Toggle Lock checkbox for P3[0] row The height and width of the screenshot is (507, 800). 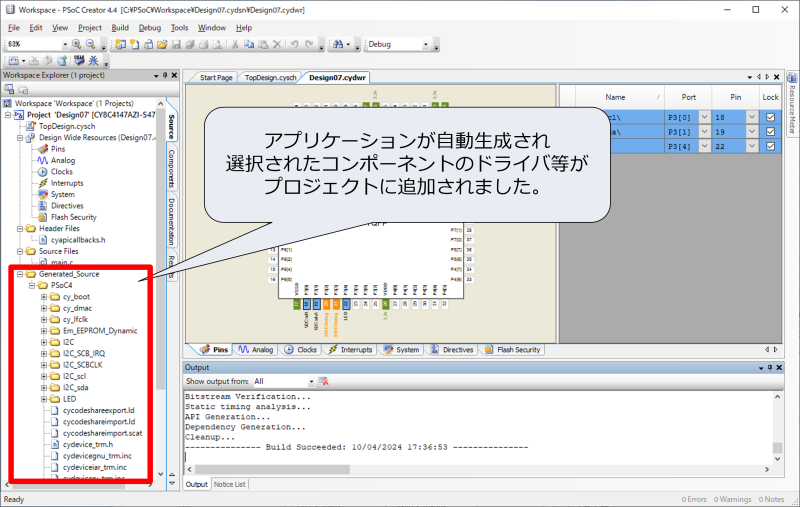(770, 117)
